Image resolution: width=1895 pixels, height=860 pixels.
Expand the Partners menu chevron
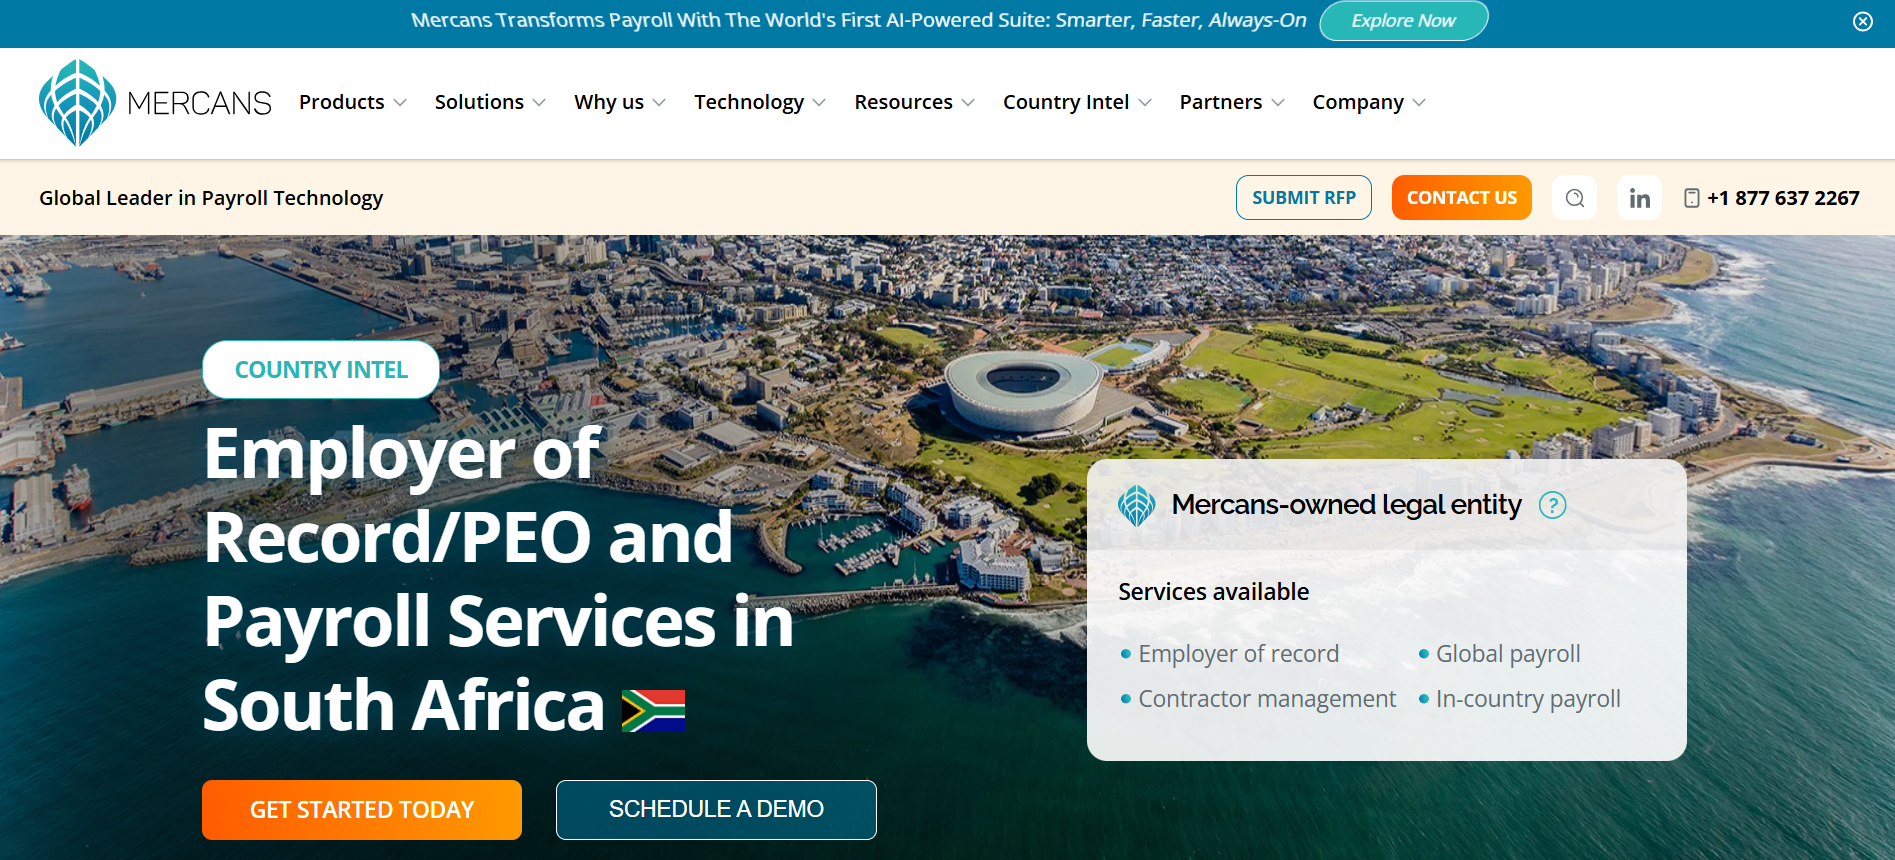click(x=1278, y=103)
